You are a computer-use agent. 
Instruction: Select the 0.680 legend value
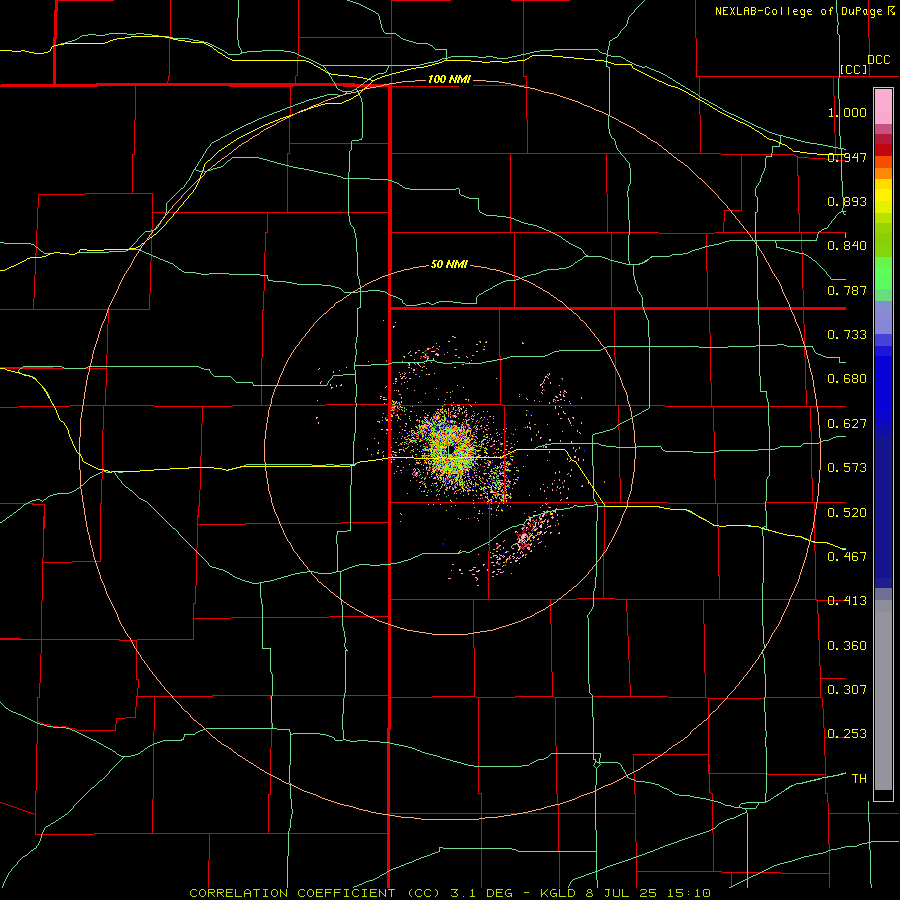847,379
